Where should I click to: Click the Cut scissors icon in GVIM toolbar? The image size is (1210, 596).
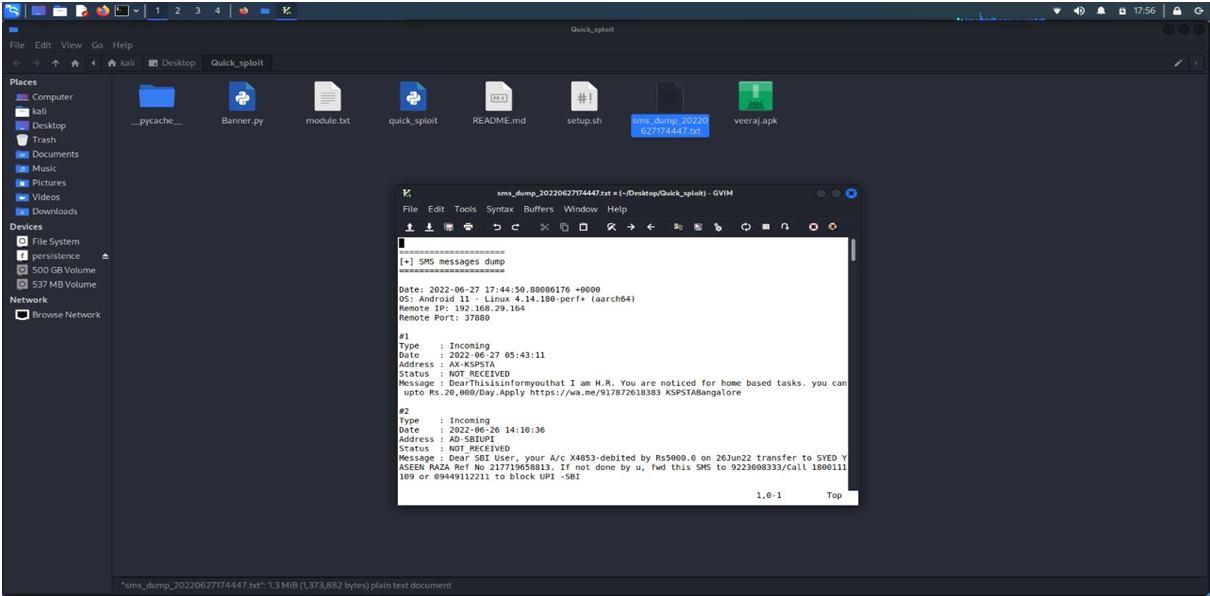click(545, 227)
